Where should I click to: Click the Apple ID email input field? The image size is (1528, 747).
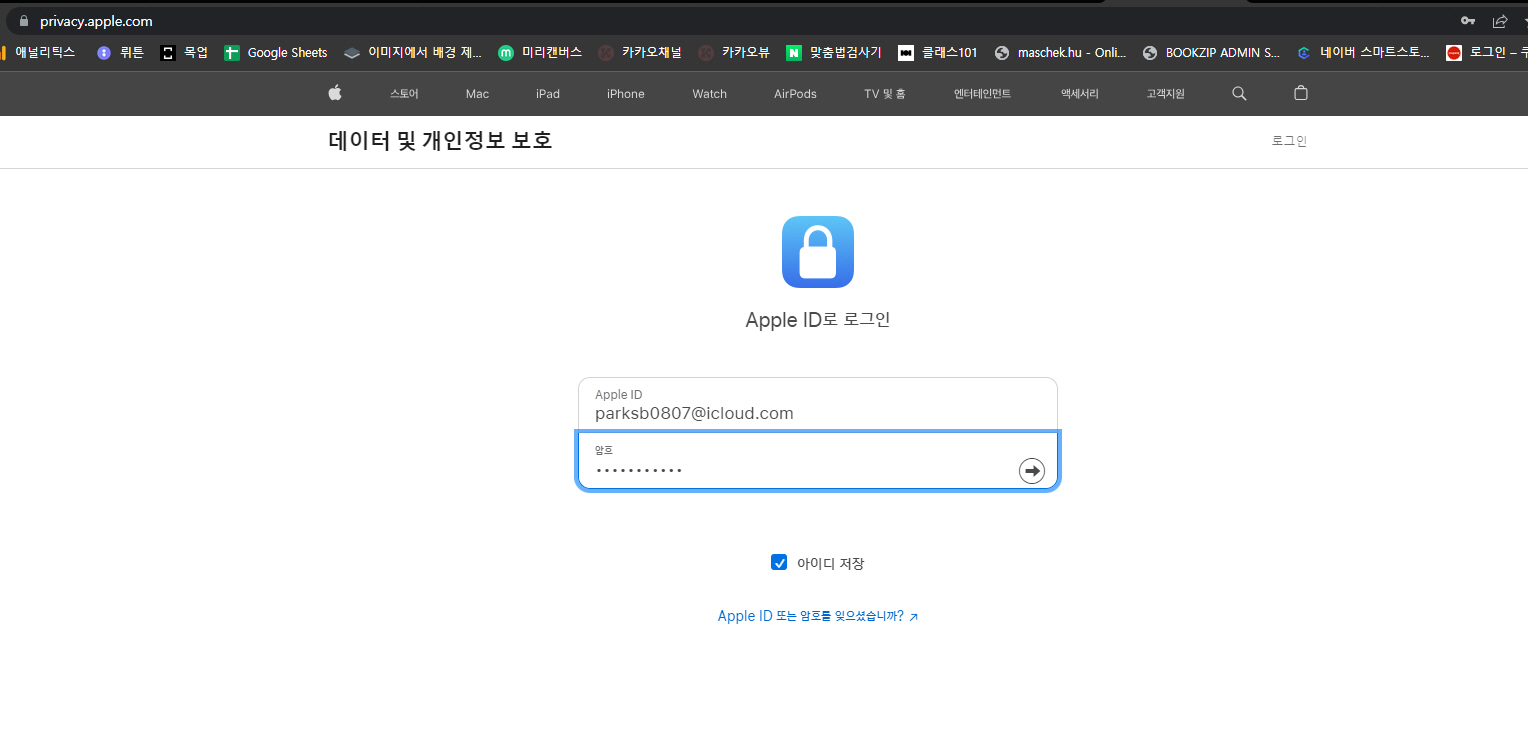[x=818, y=405]
